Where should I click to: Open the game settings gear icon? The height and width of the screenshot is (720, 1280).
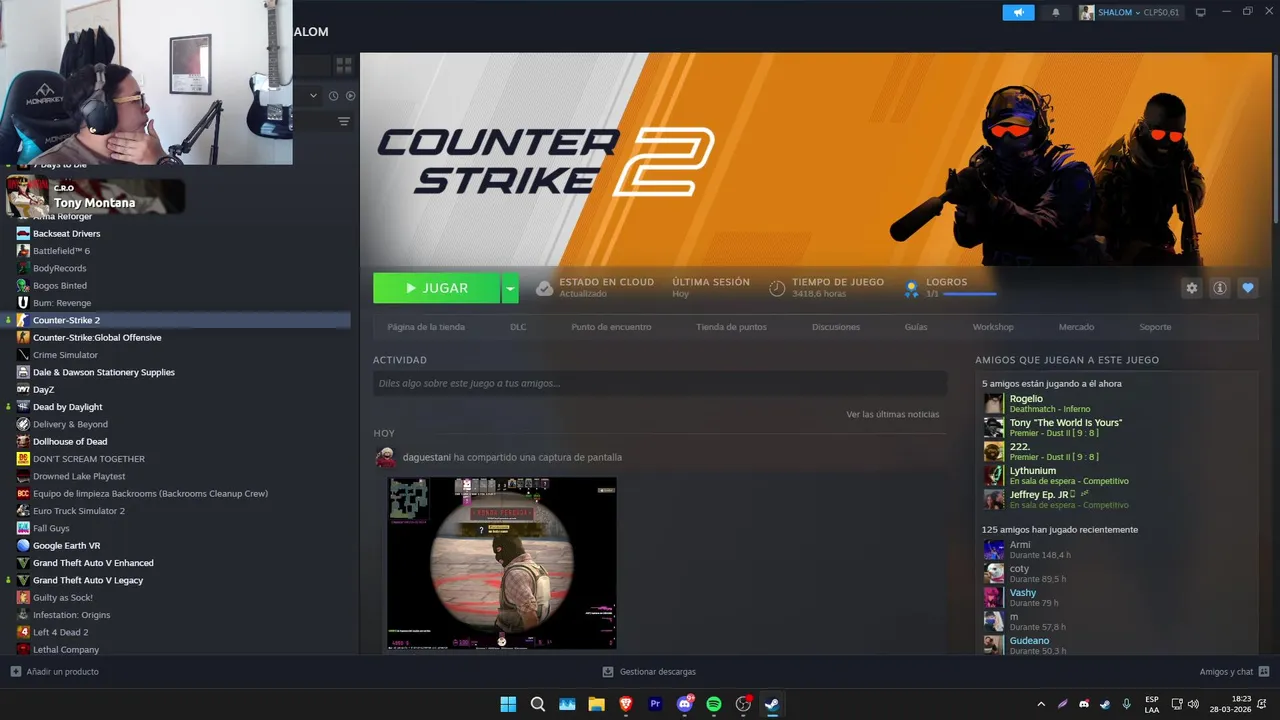[x=1191, y=288]
